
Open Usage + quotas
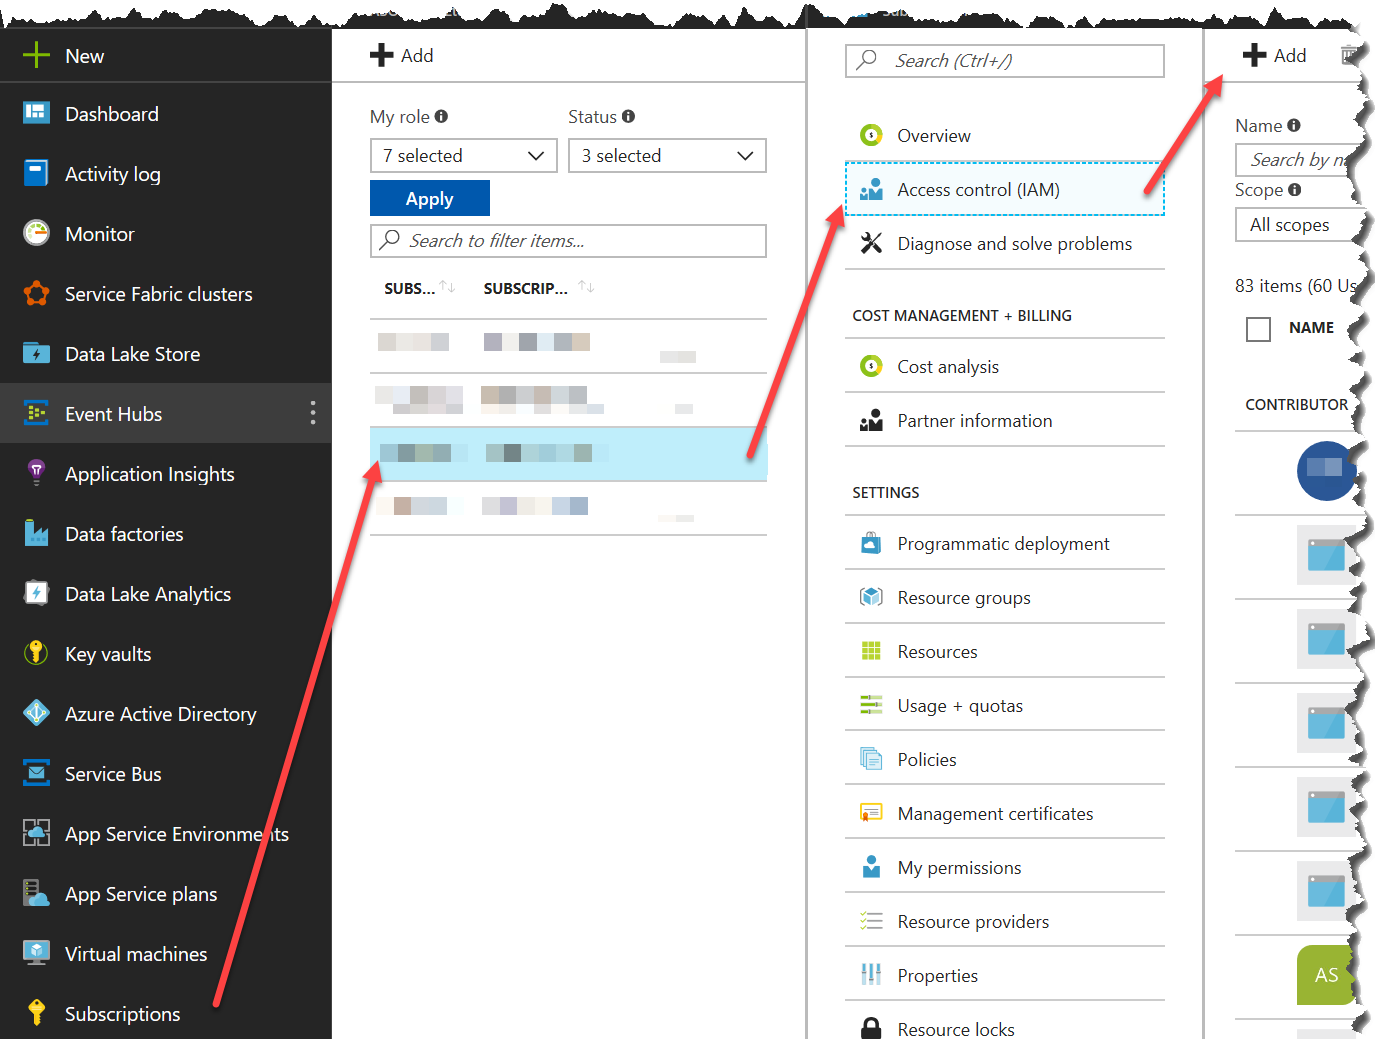[x=1004, y=705]
